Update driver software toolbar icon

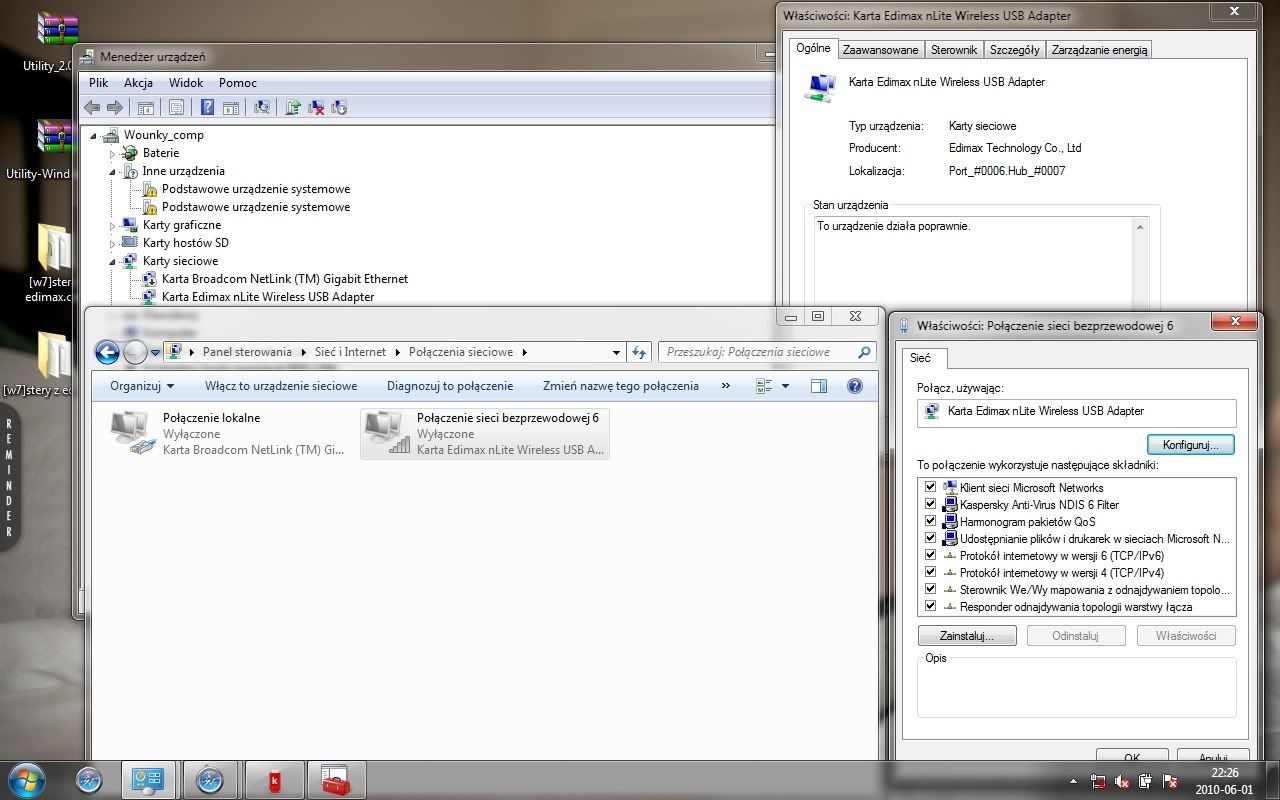pos(293,107)
